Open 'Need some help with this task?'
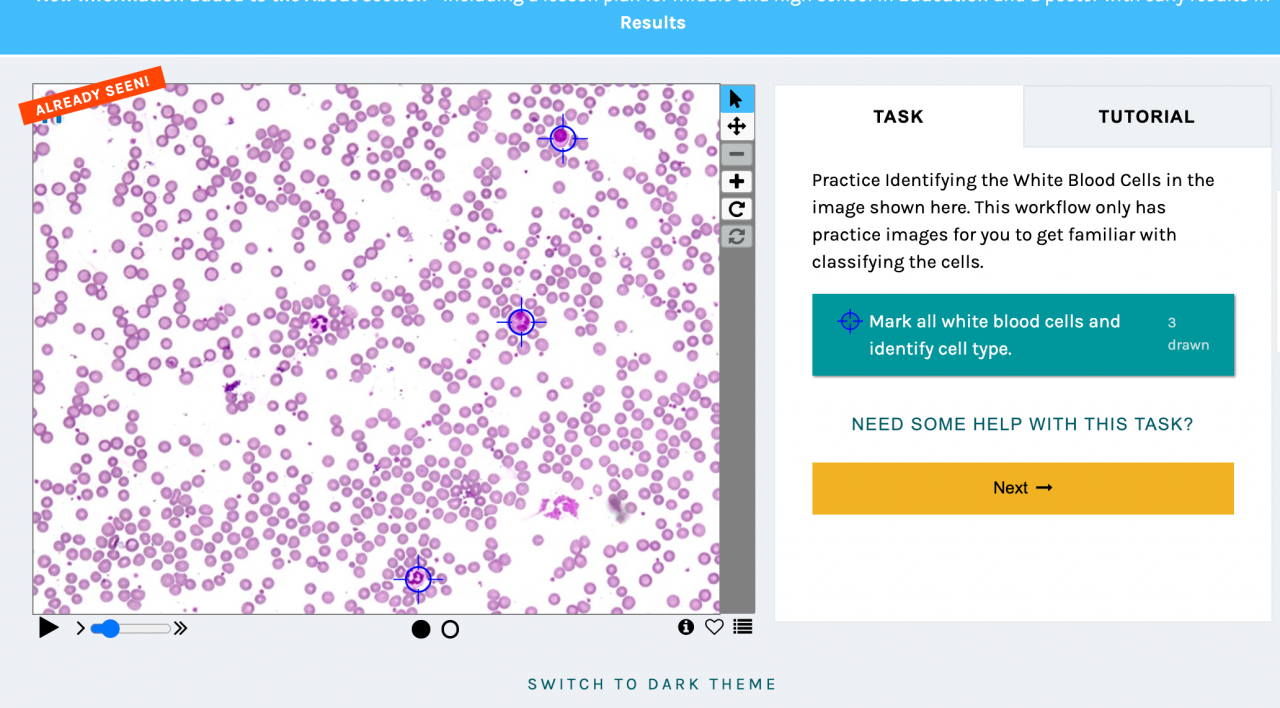Screen dimensions: 1280x708 tap(1022, 424)
